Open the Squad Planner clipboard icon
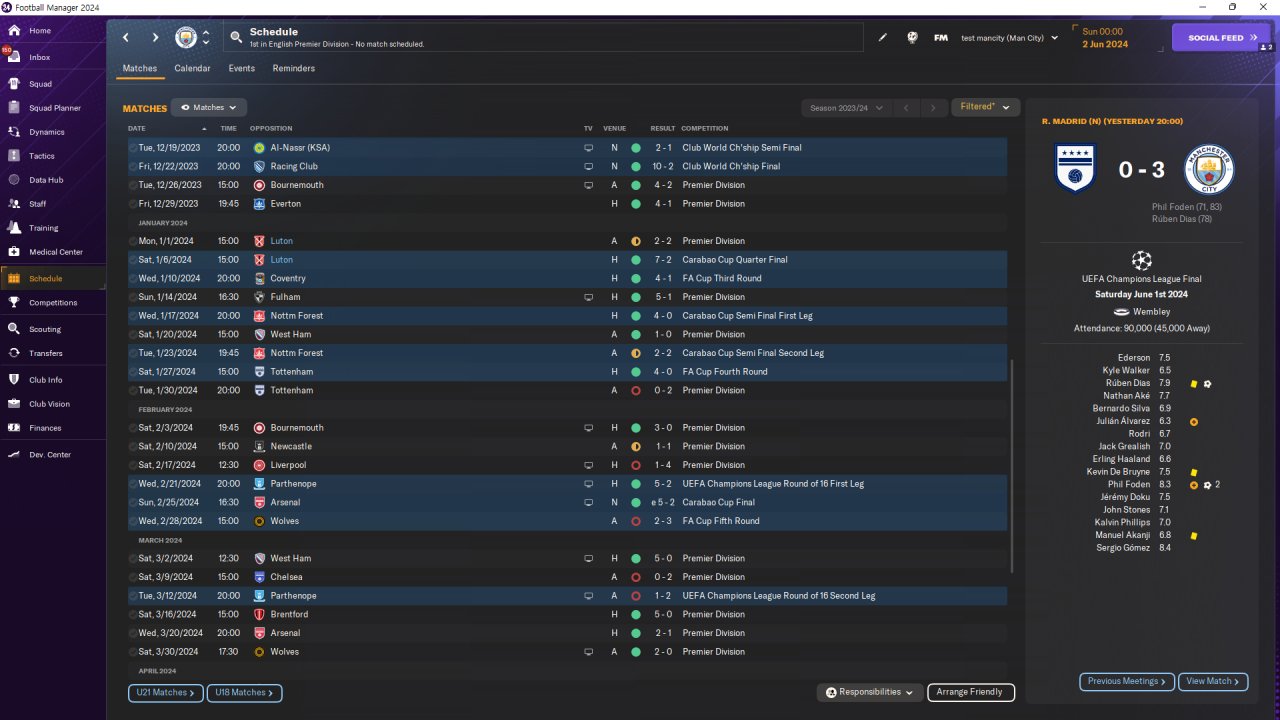The image size is (1280, 720). [x=14, y=108]
